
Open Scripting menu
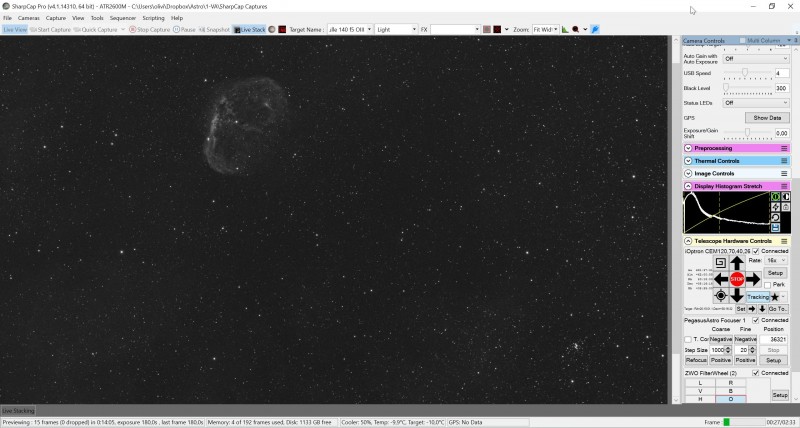coord(153,18)
